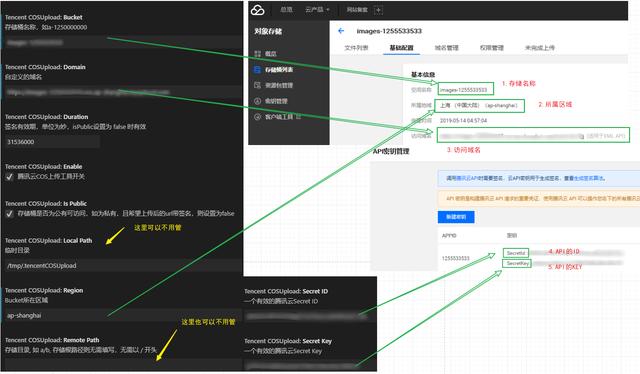Click the Local Path field /tmp/.tencentCOSUpload
Screen dimensions: 640x374
click(123, 265)
